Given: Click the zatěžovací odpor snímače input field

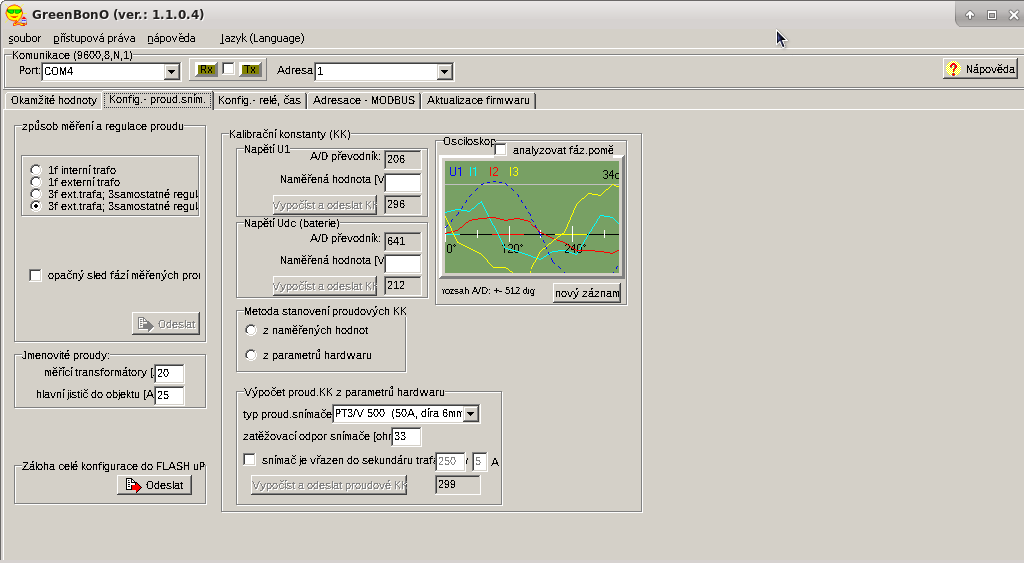Looking at the screenshot, I should (x=406, y=436).
